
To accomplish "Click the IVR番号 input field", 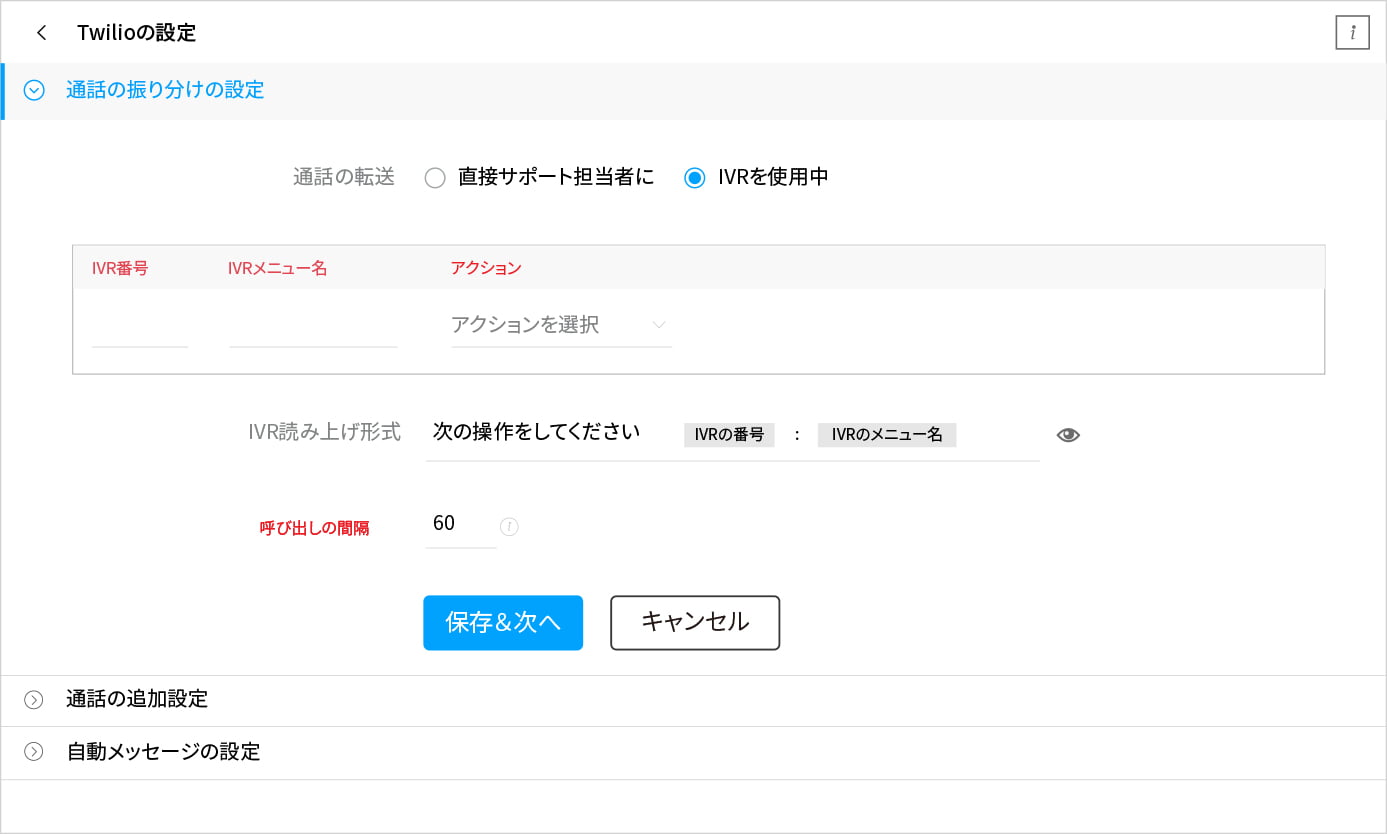I will pyautogui.click(x=139, y=328).
